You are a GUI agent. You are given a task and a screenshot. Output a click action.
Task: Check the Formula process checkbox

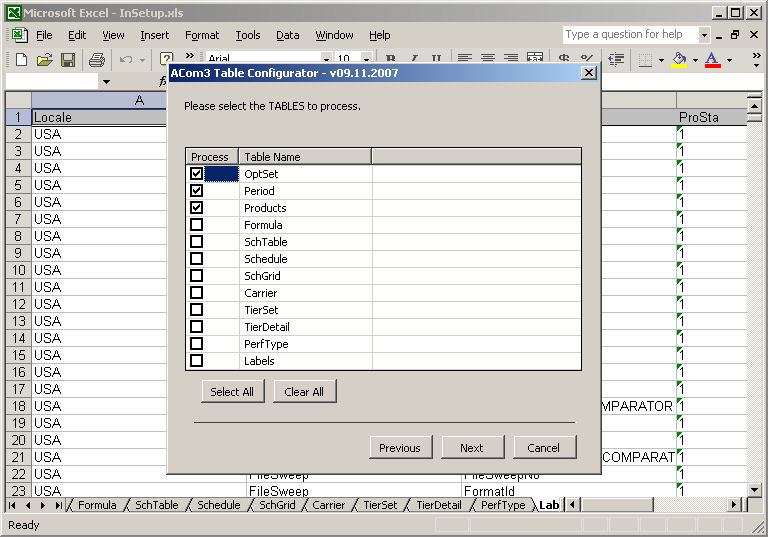tap(196, 224)
